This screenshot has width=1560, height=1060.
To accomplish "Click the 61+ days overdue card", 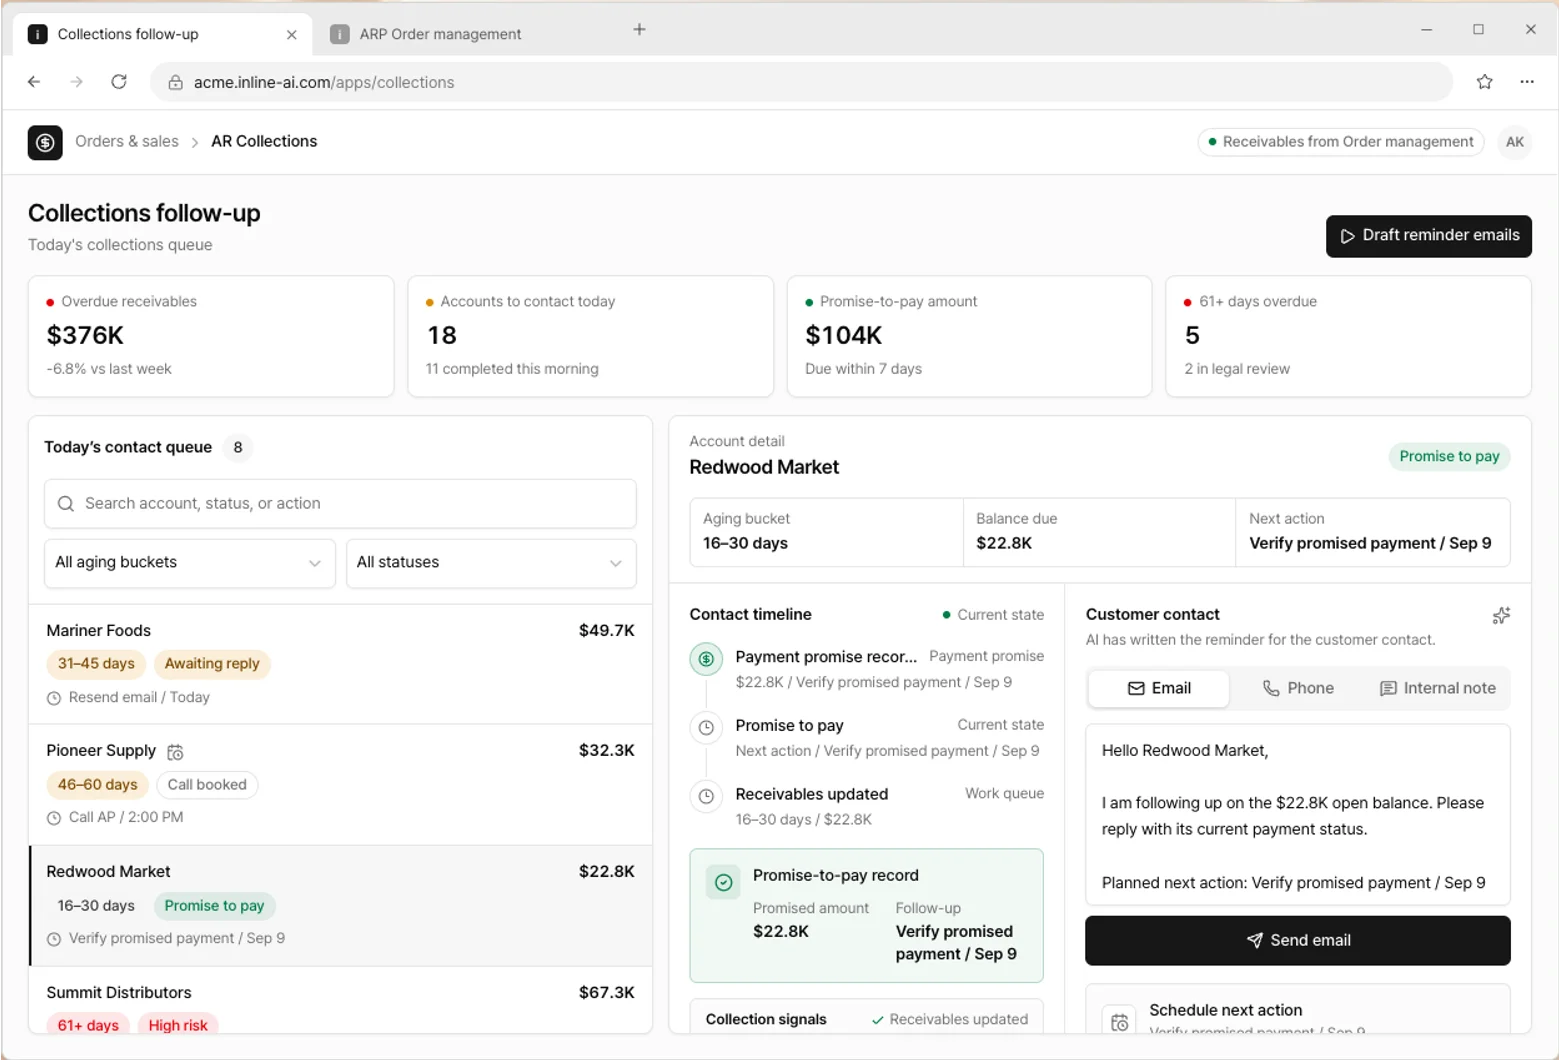I will click(x=1348, y=337).
